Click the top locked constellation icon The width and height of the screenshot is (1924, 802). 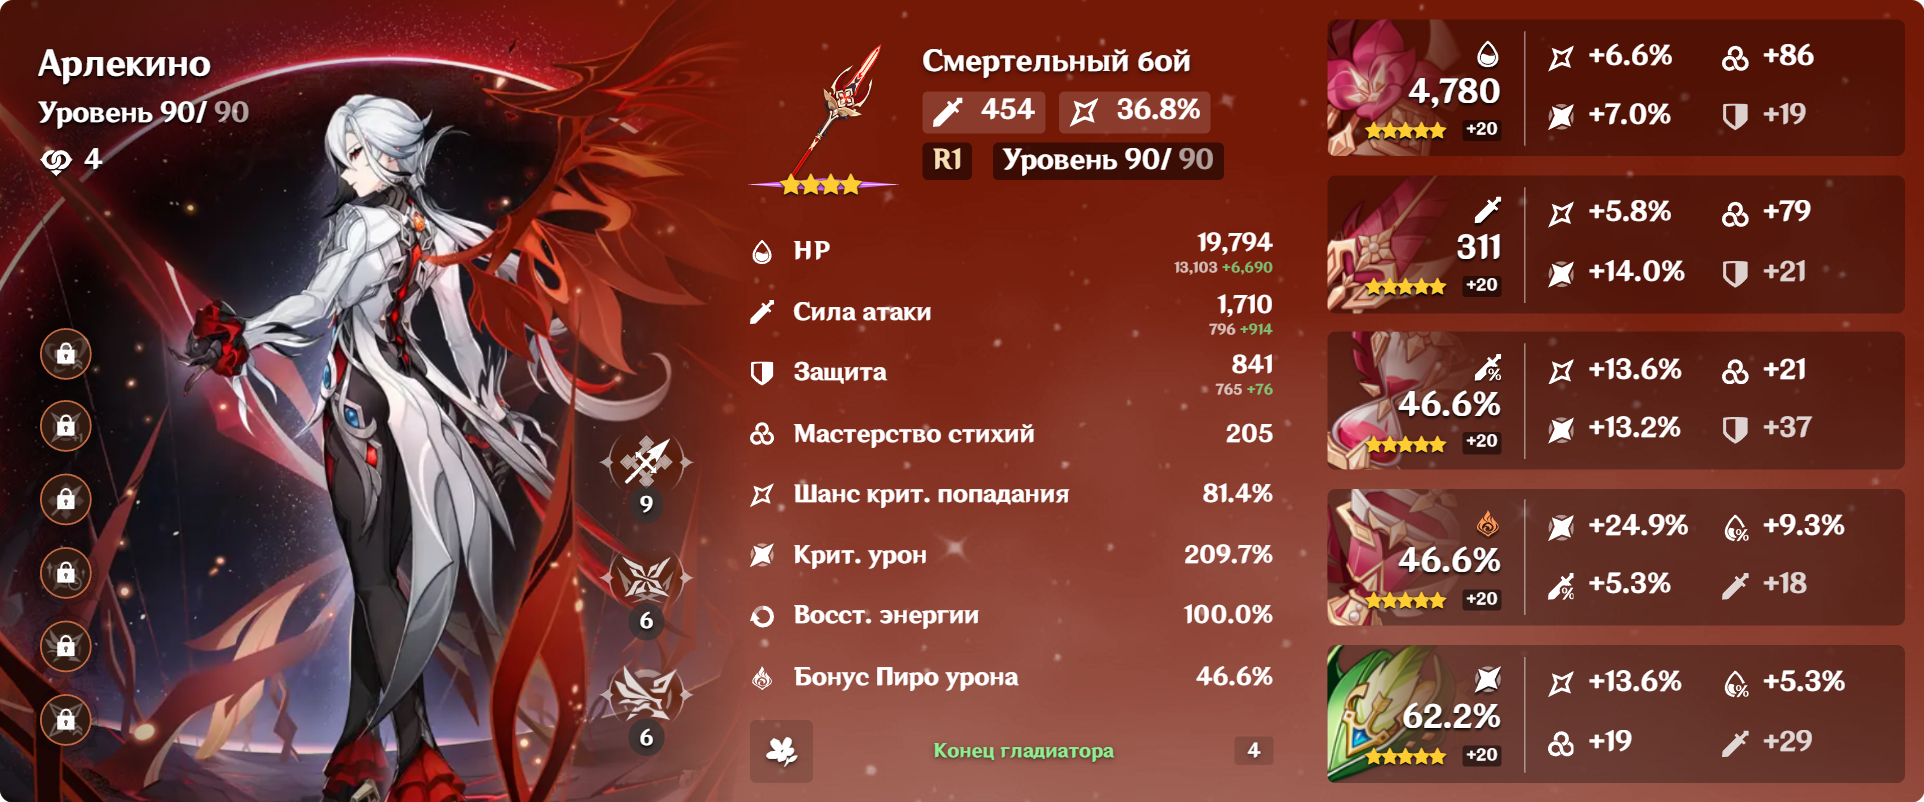[66, 354]
